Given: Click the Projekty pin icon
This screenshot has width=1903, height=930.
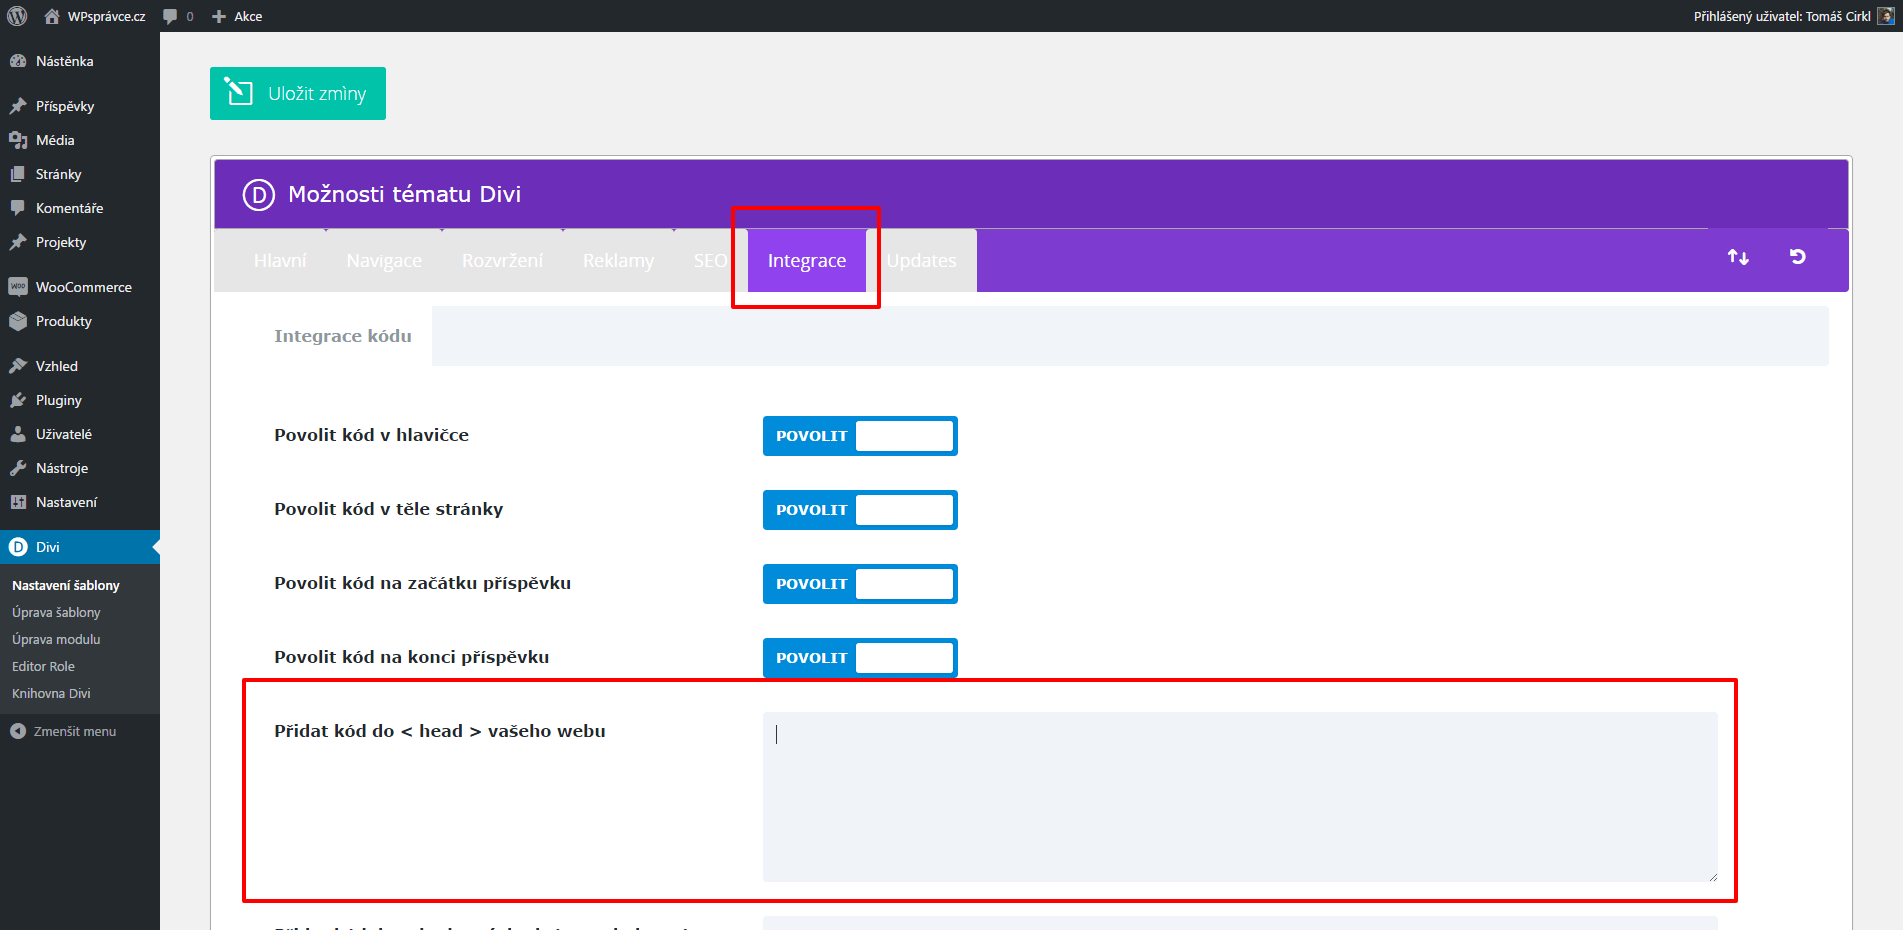Looking at the screenshot, I should (x=18, y=242).
